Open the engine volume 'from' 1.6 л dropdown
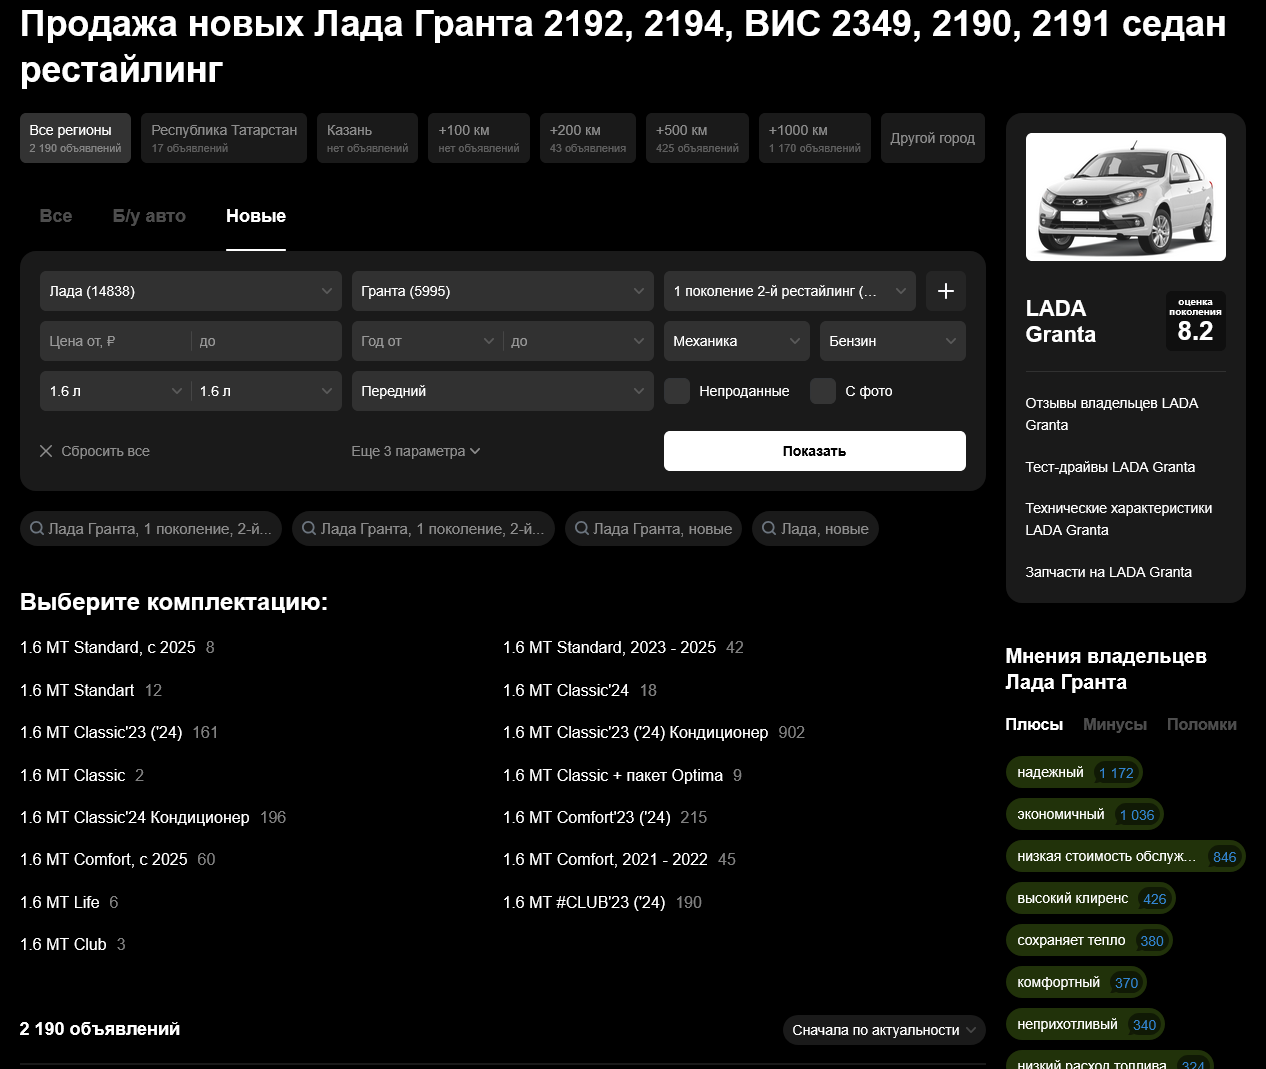The height and width of the screenshot is (1069, 1266). (x=115, y=391)
